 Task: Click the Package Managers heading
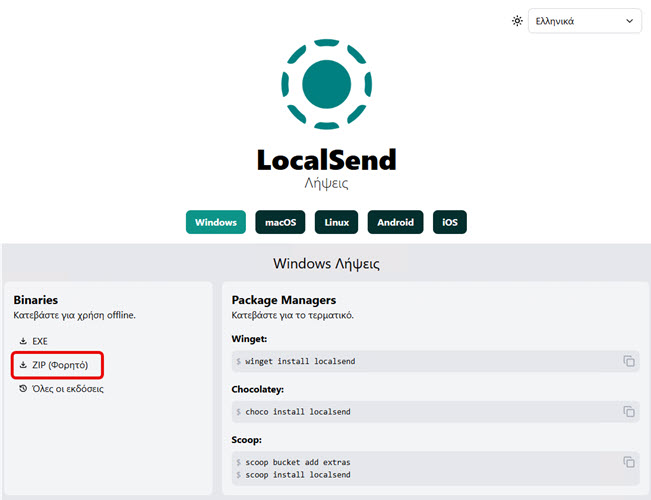pyautogui.click(x=284, y=300)
